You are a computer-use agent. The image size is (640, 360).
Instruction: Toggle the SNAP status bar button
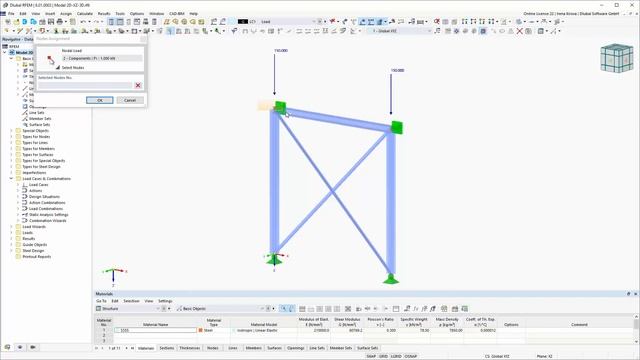(x=371, y=356)
